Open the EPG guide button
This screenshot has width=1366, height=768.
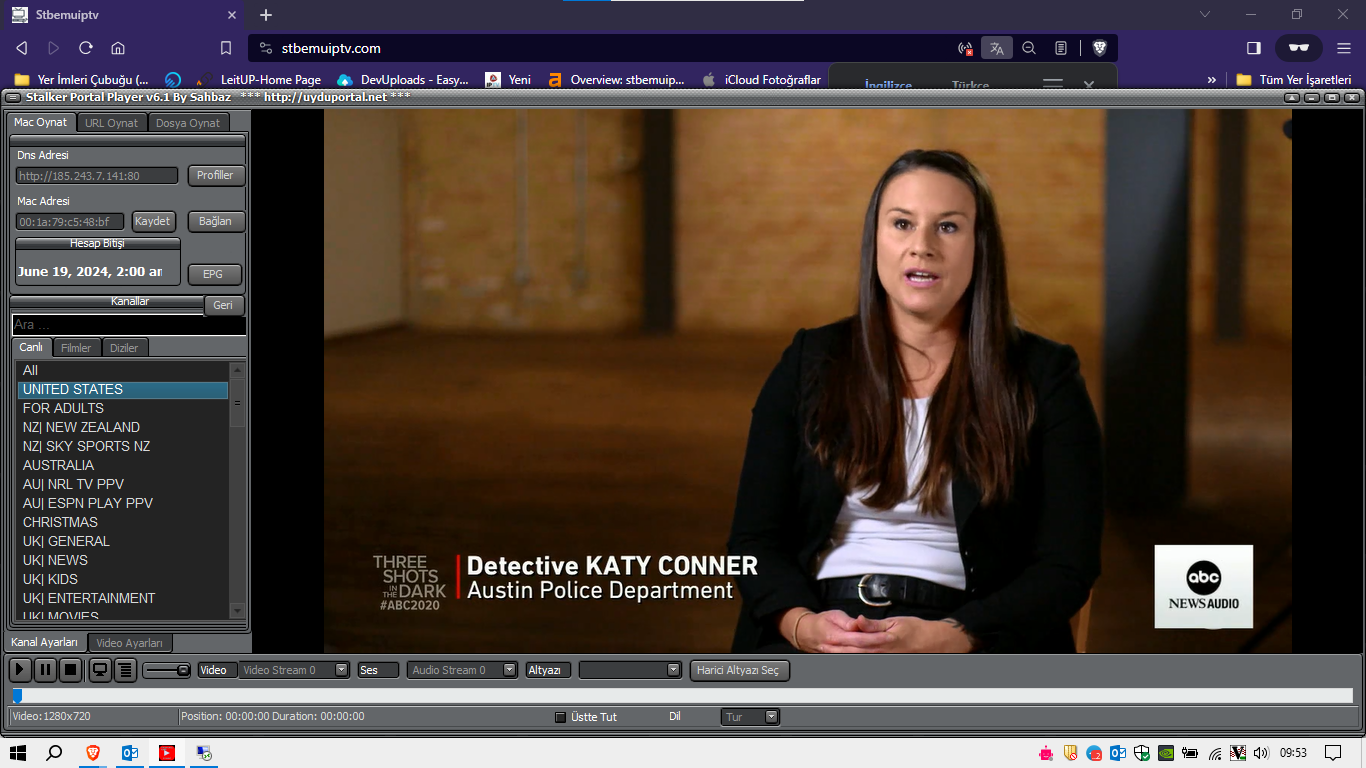point(213,274)
